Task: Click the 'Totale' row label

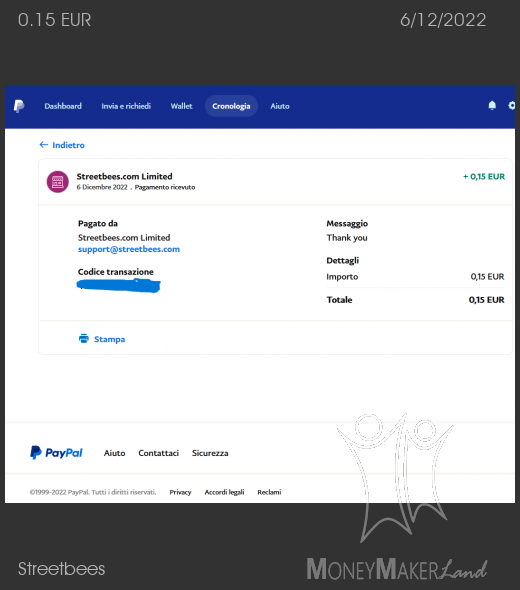Action: tap(339, 300)
